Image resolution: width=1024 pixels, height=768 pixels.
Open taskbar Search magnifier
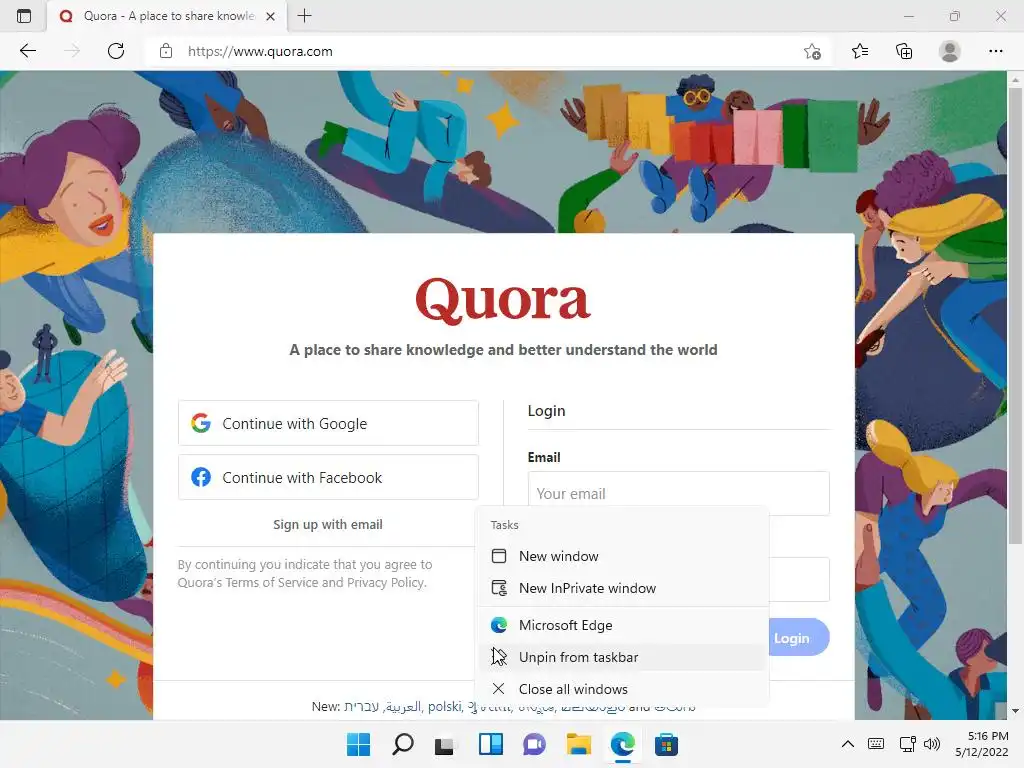point(402,744)
